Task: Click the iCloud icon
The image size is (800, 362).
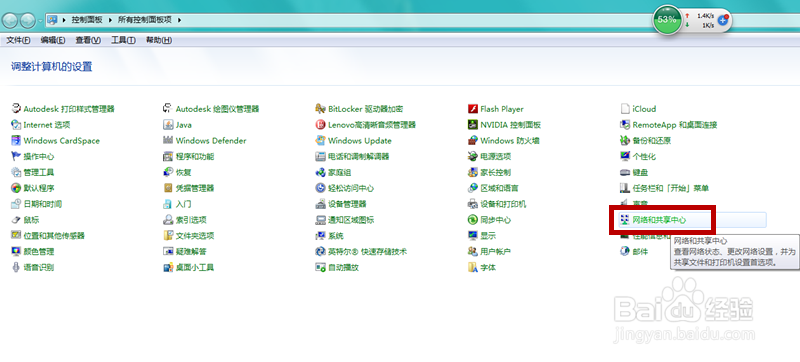Action: click(625, 109)
